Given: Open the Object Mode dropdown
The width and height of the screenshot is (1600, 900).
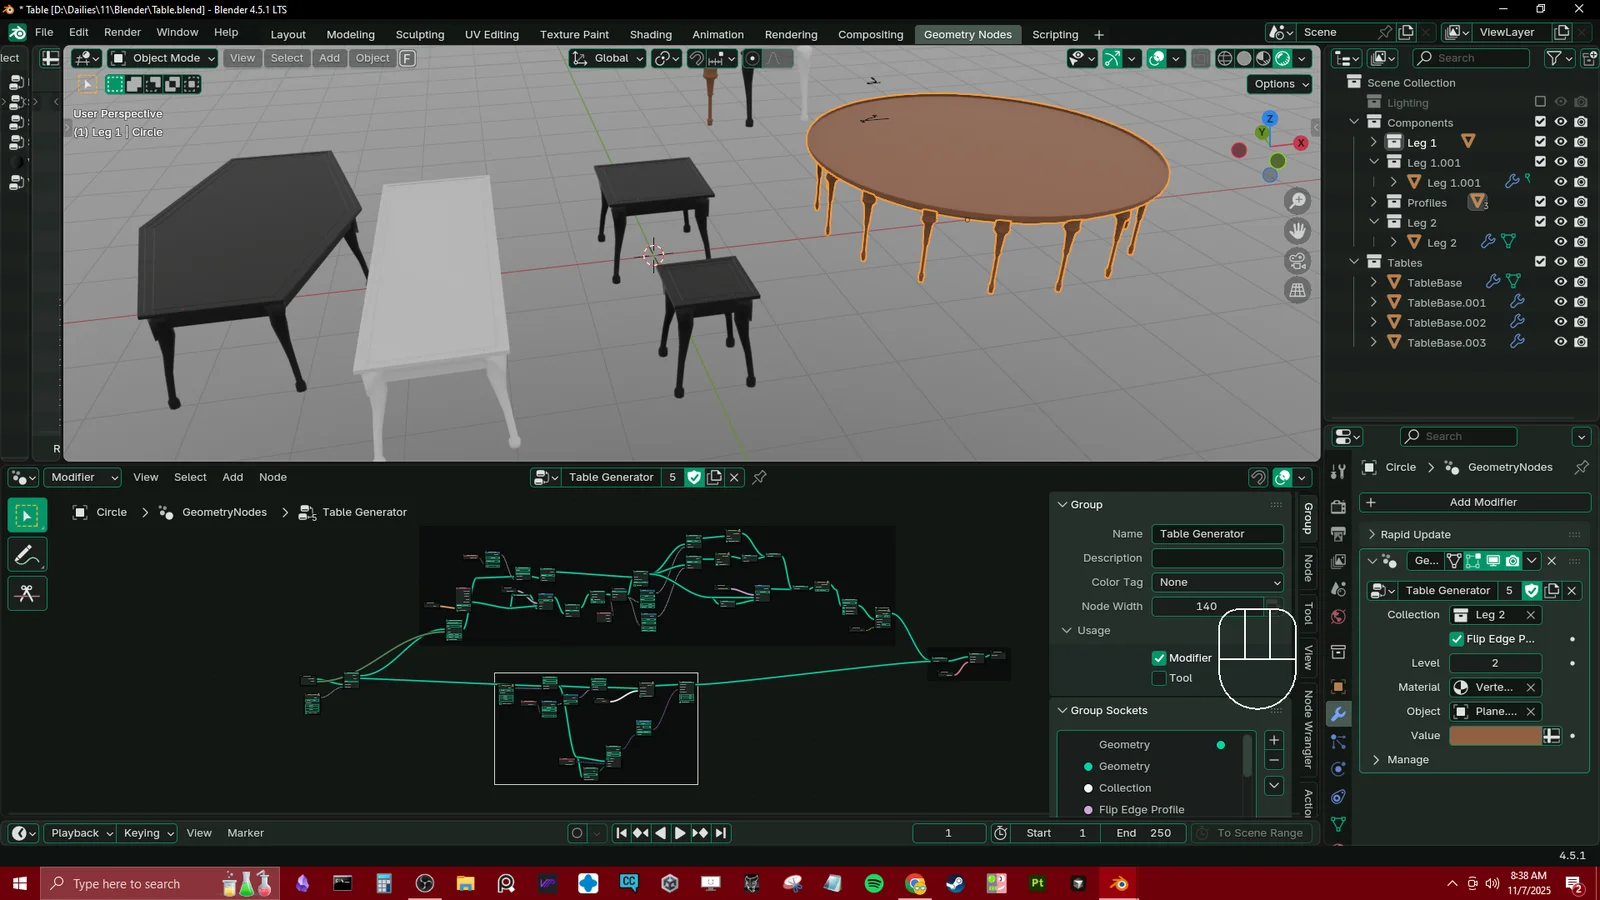Looking at the screenshot, I should click(x=161, y=58).
